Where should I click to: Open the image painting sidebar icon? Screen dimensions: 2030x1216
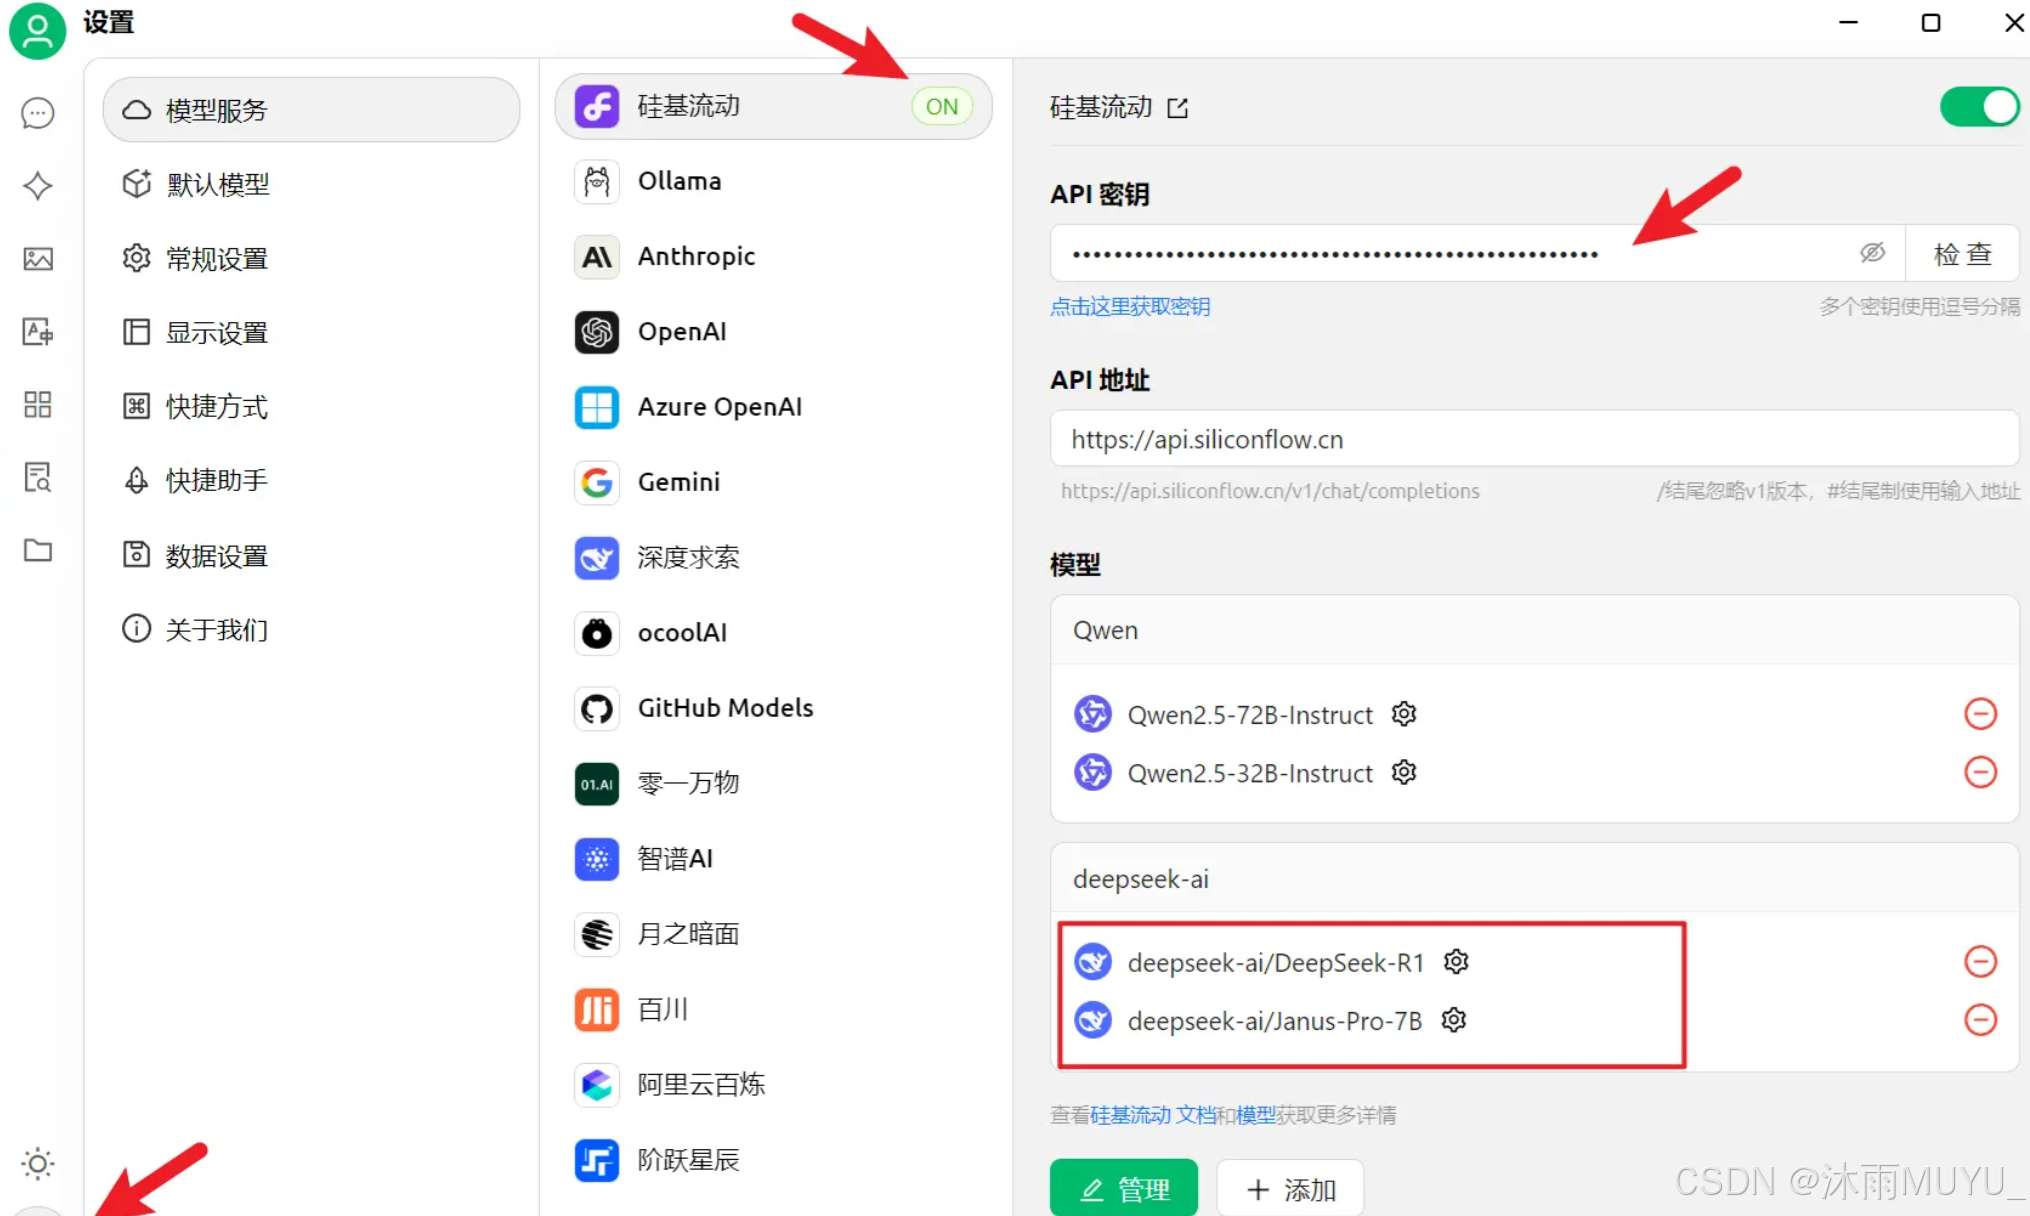(x=37, y=258)
